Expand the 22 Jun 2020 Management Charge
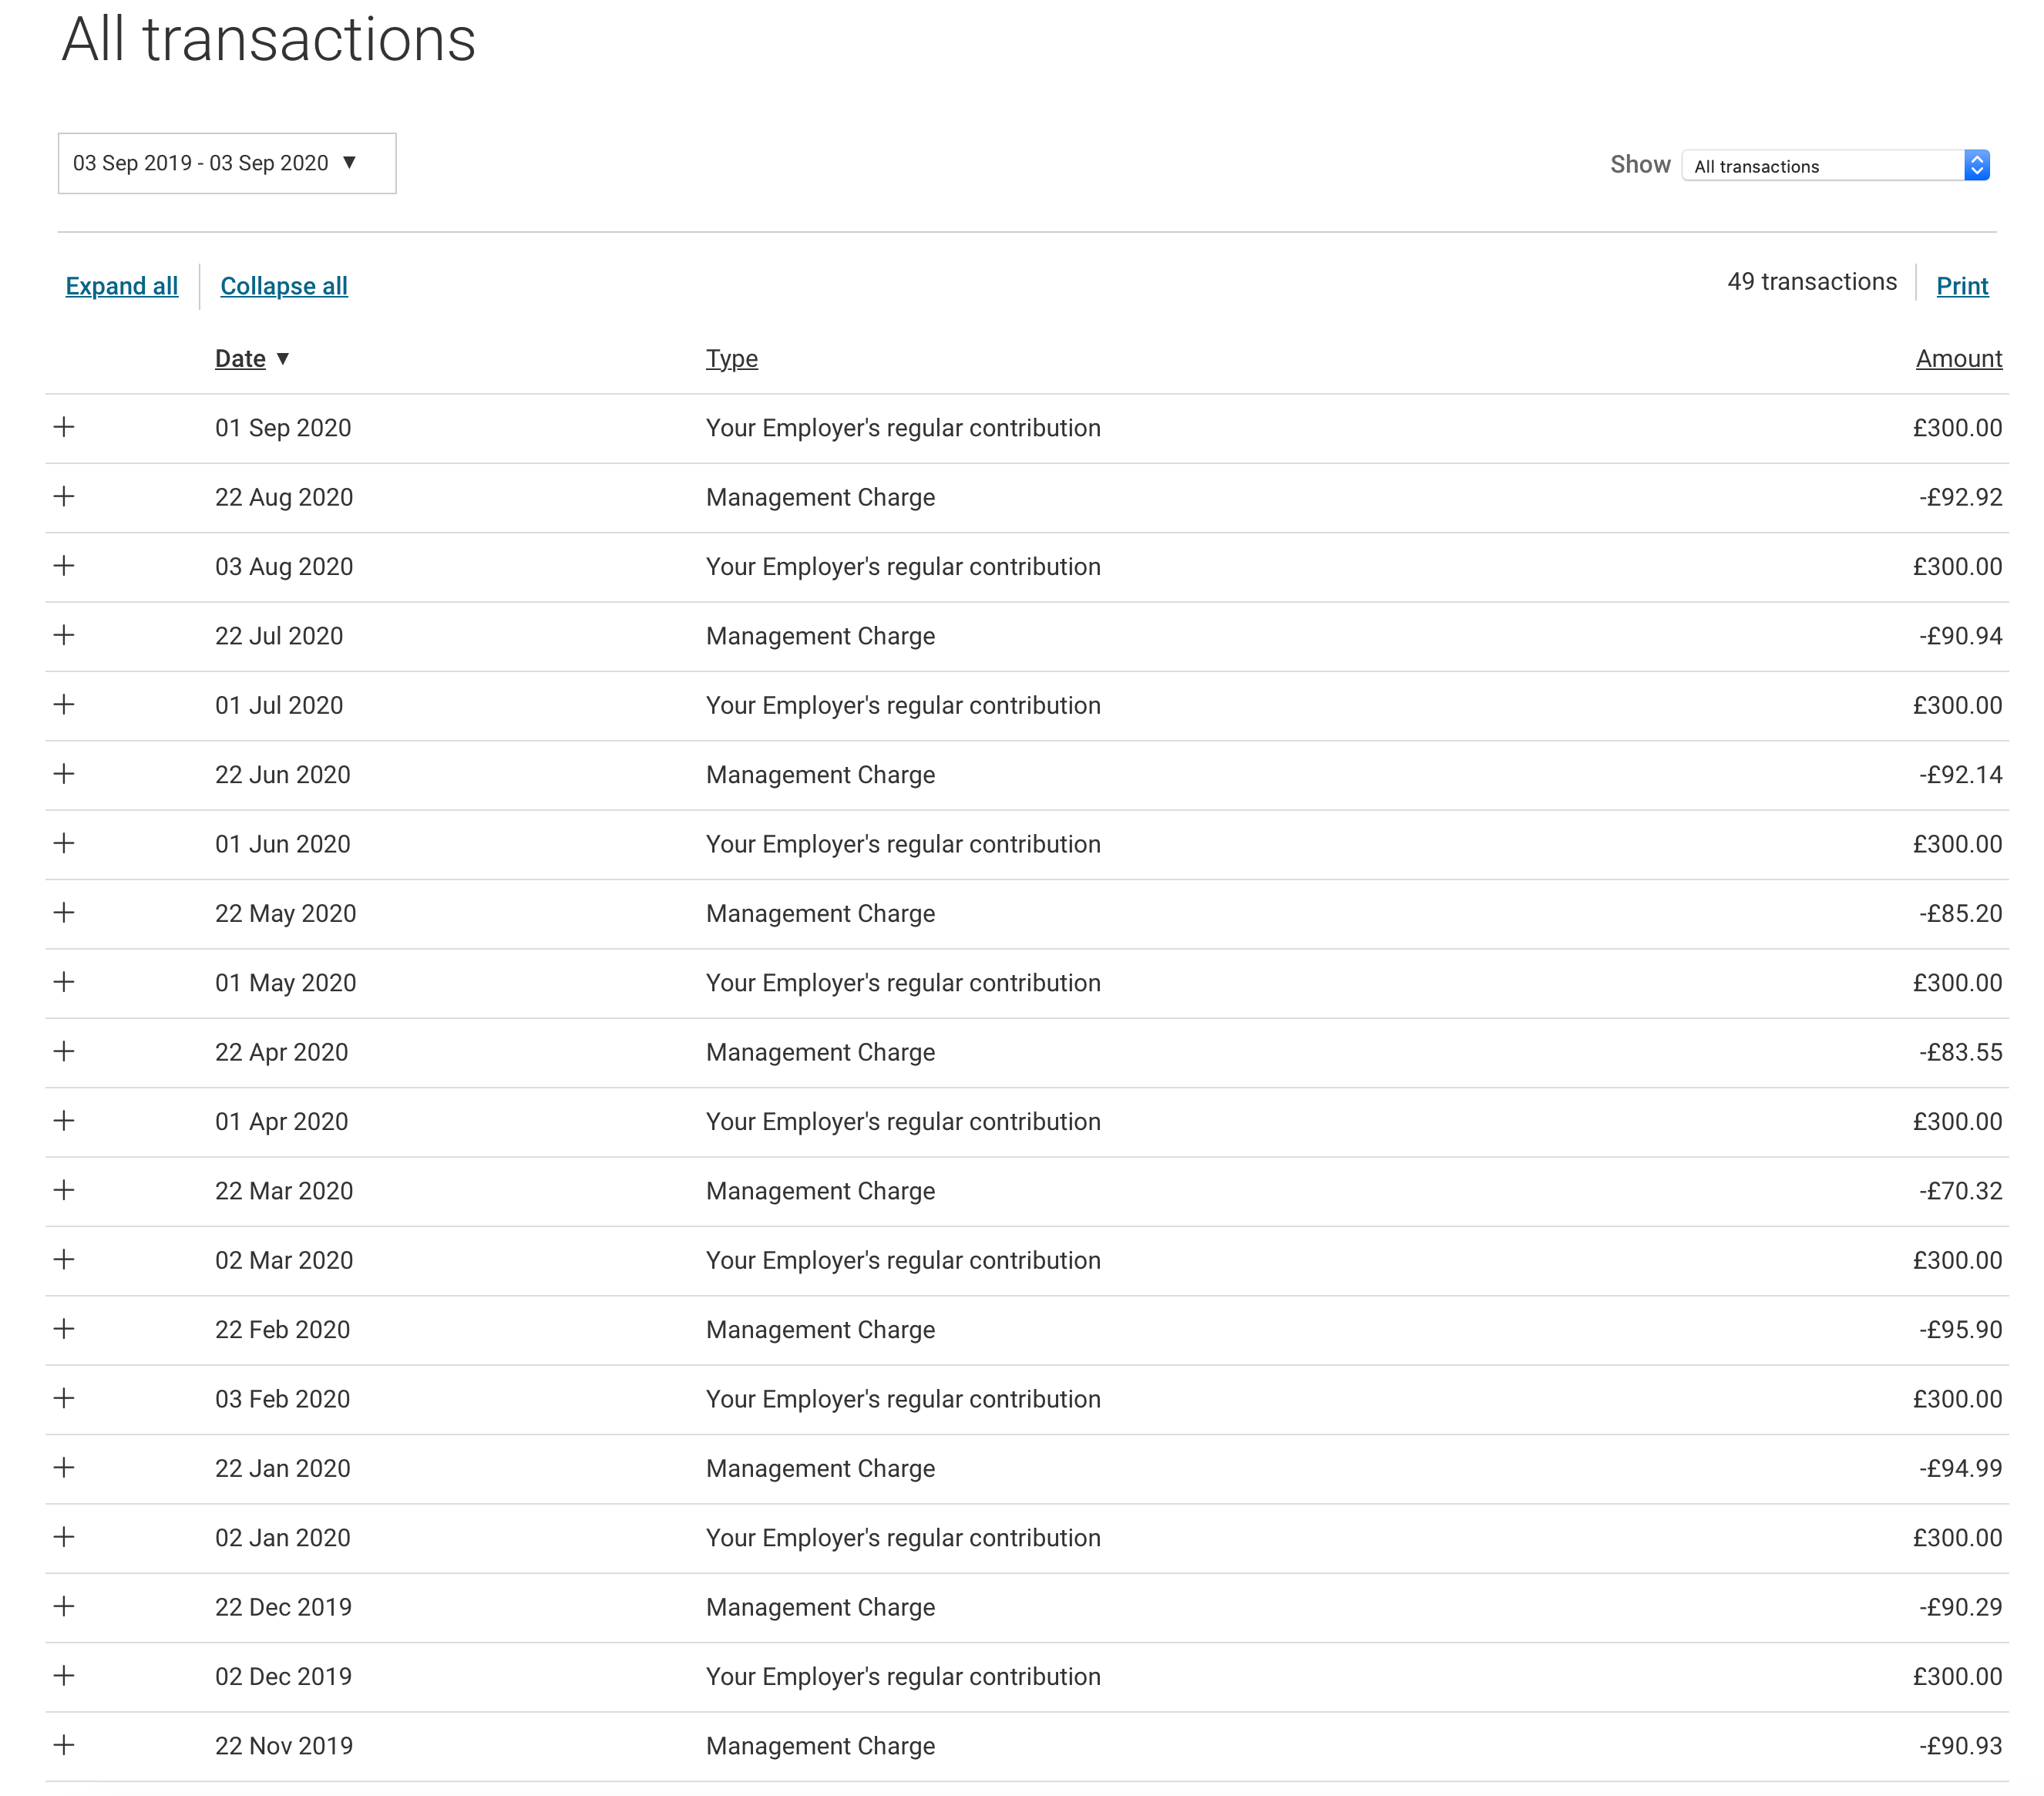 64,774
